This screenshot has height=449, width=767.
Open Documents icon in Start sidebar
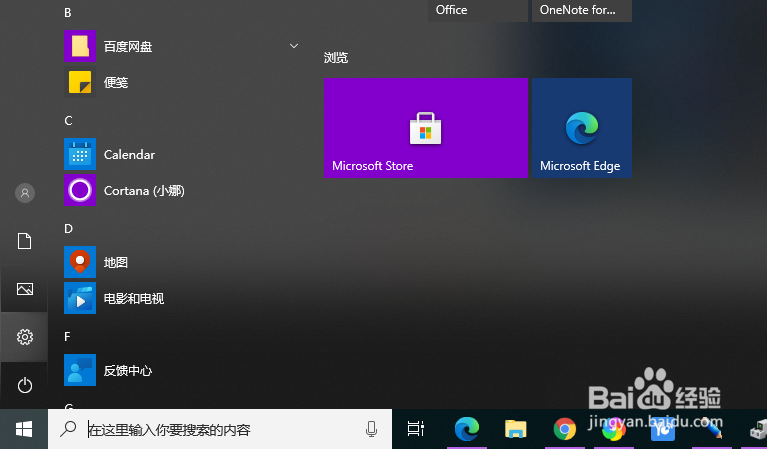pos(24,241)
